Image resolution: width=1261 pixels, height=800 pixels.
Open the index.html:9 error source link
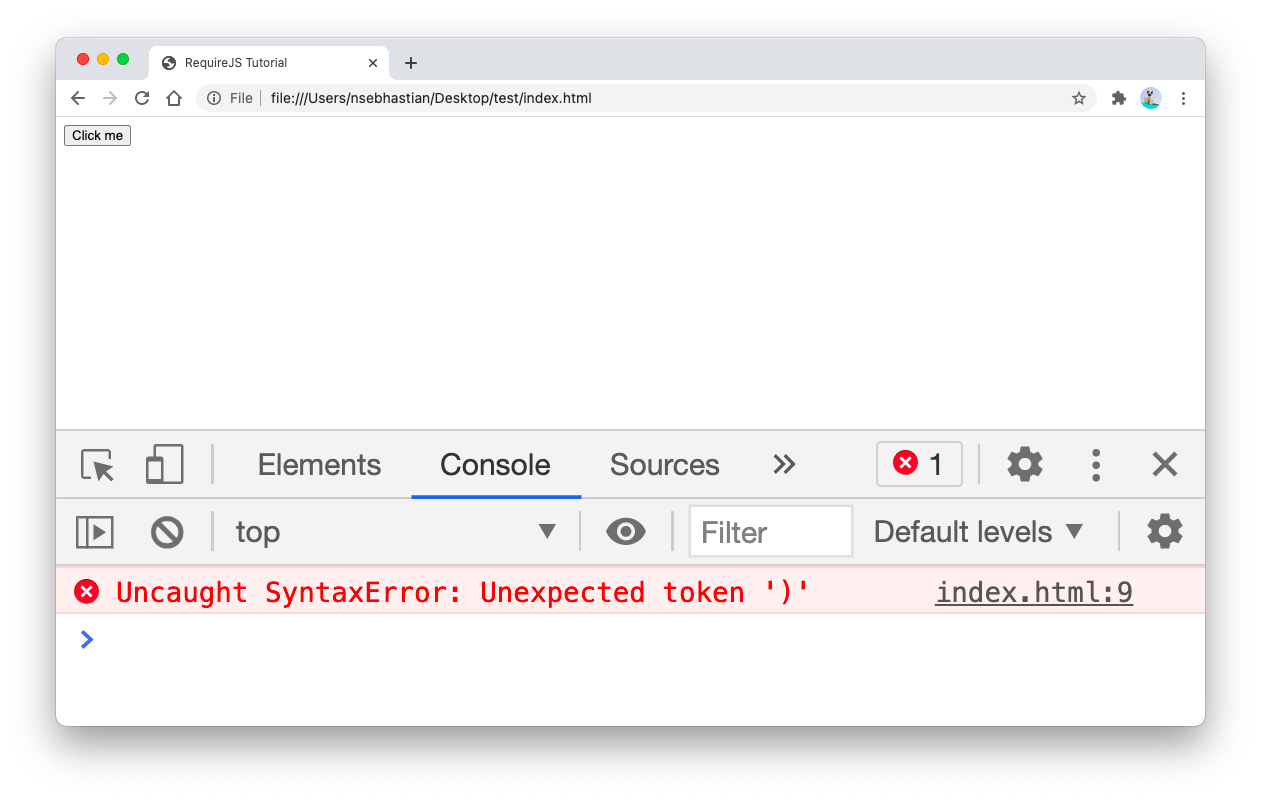pos(1033,591)
